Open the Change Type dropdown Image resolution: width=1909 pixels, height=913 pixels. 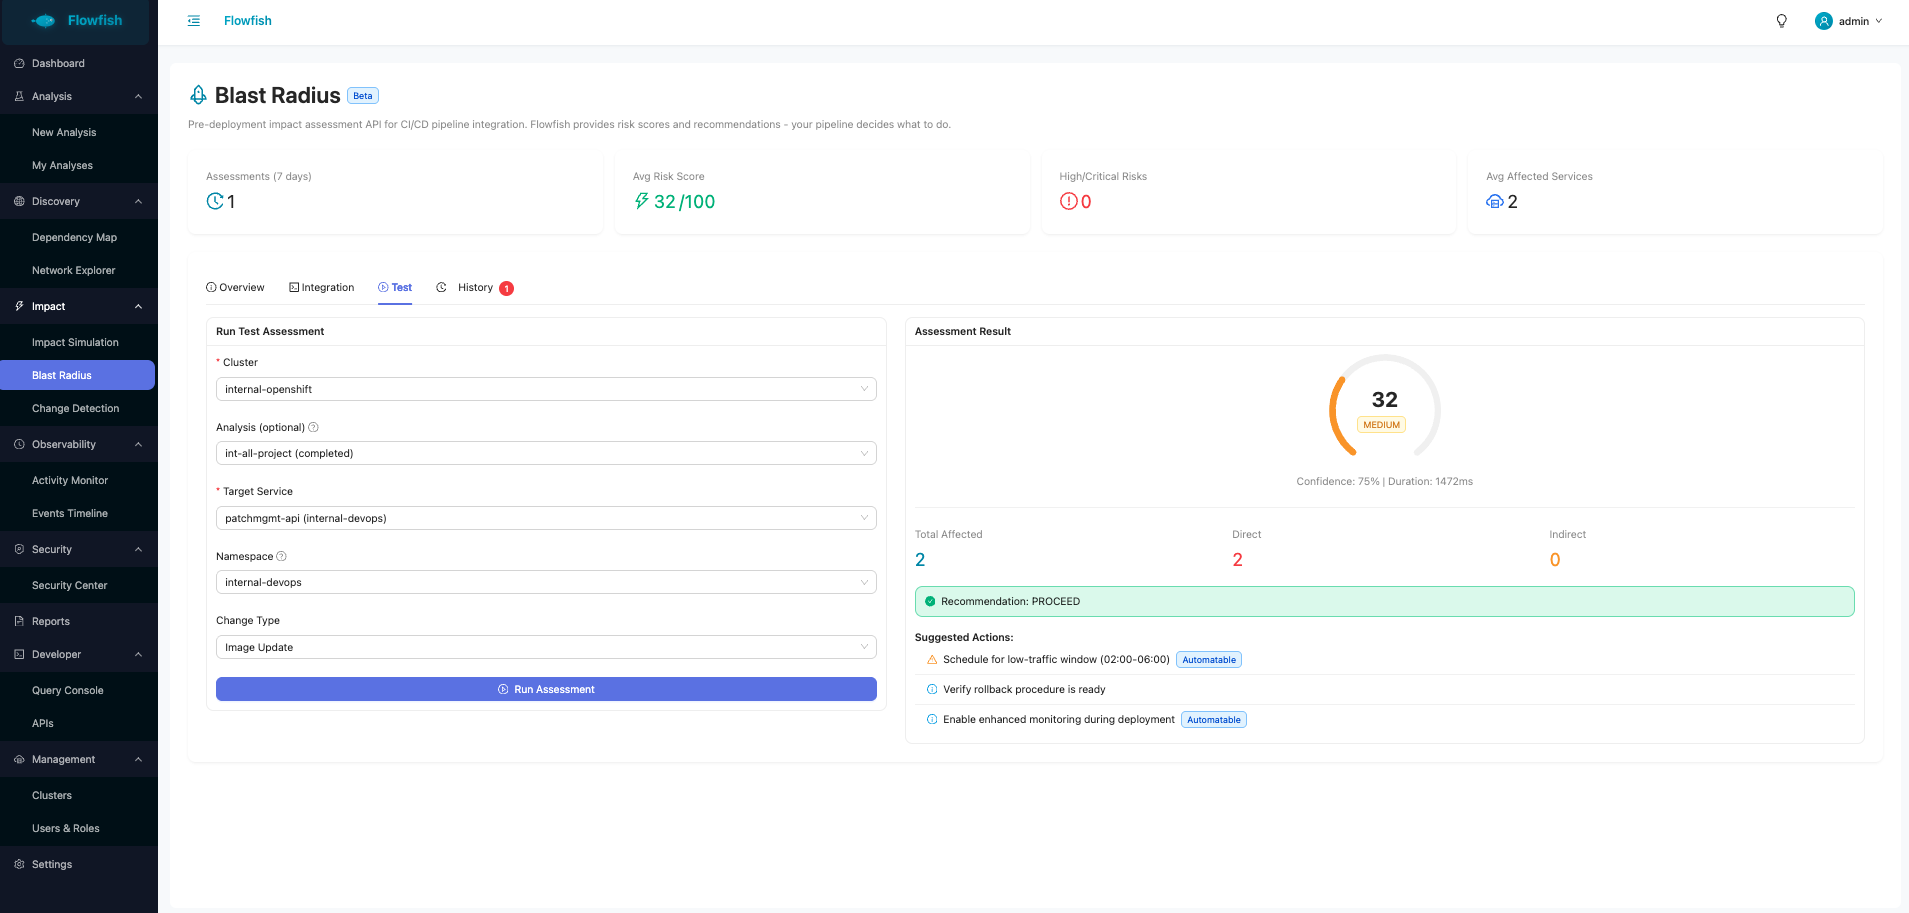[x=545, y=647]
